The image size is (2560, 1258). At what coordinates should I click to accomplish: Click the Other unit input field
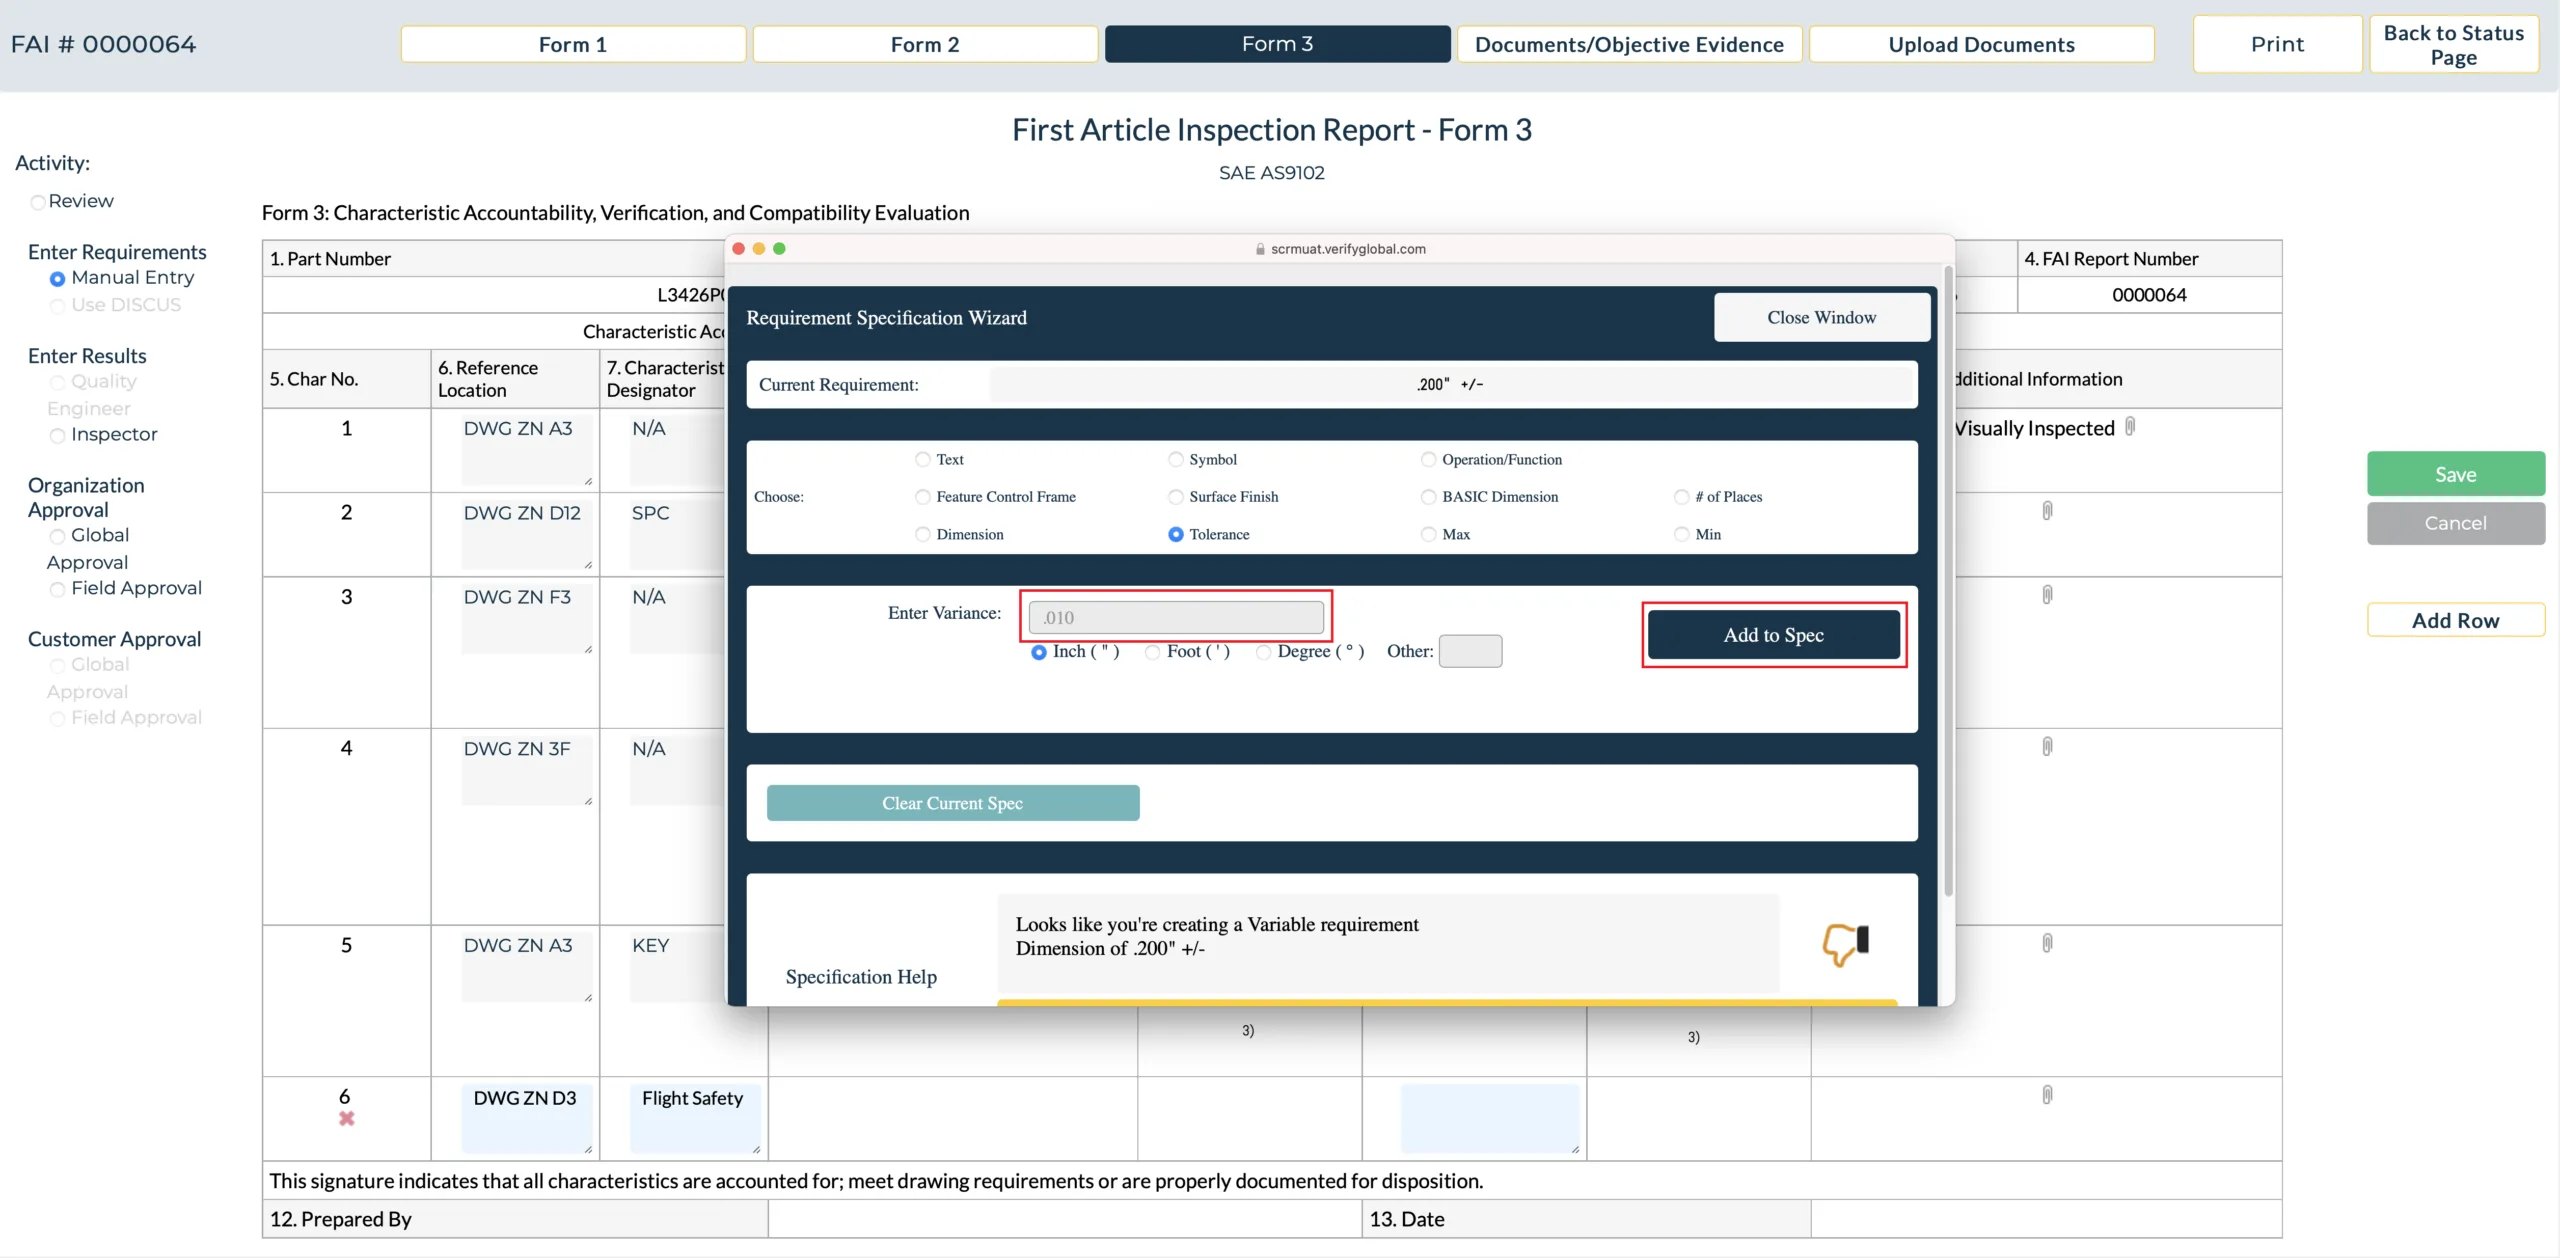tap(1470, 651)
